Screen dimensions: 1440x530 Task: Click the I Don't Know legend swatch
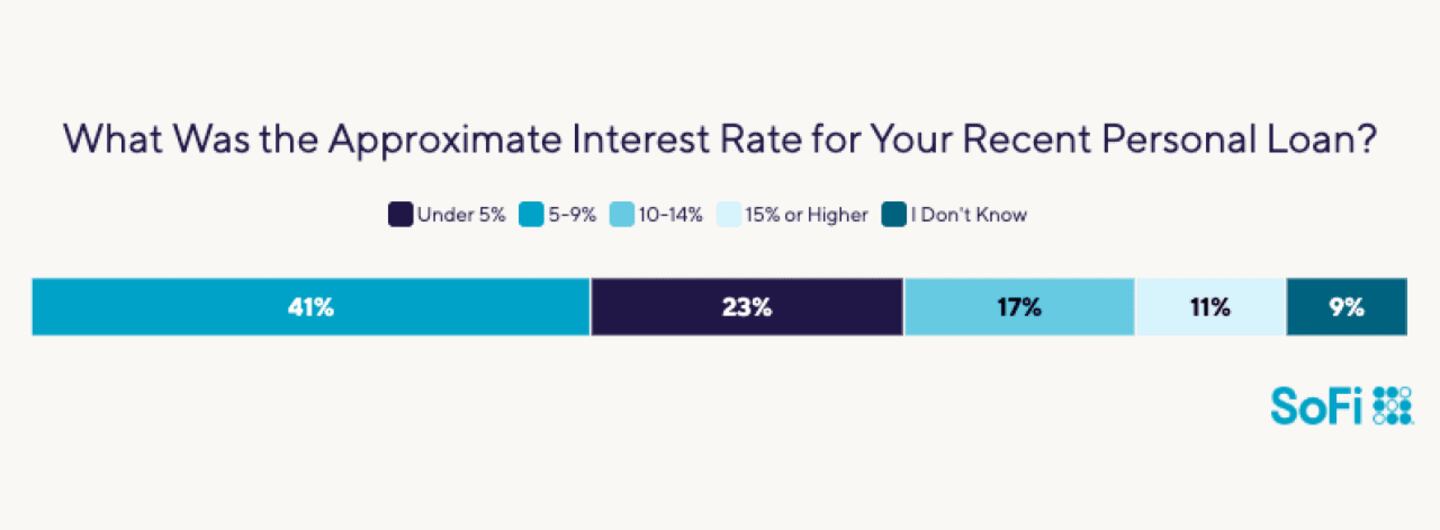tap(893, 215)
